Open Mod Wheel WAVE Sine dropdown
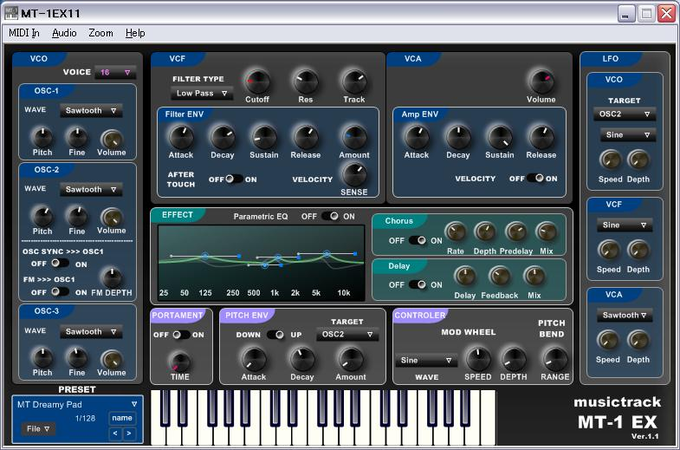This screenshot has width=680, height=450. click(426, 360)
